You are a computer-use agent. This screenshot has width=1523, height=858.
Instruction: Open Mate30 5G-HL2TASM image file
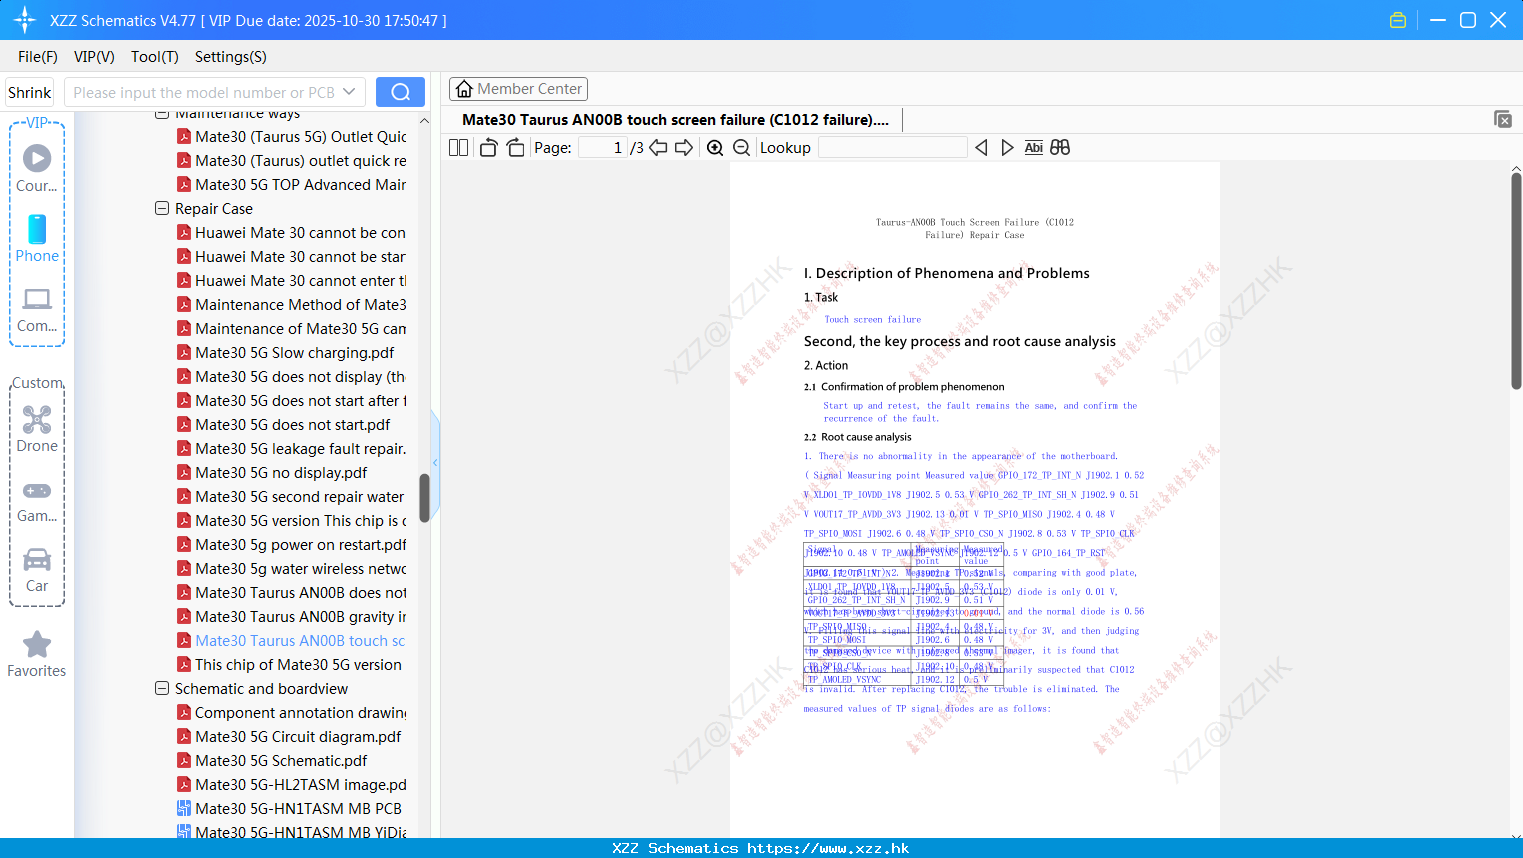[290, 784]
